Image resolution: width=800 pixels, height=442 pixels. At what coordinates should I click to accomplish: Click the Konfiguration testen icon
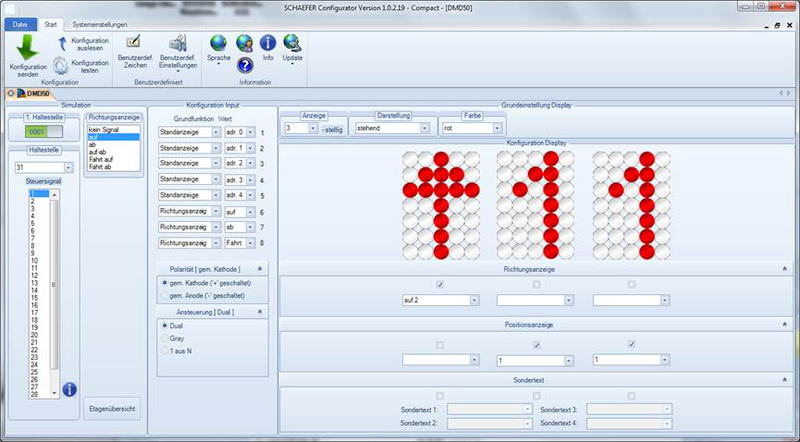[x=61, y=65]
